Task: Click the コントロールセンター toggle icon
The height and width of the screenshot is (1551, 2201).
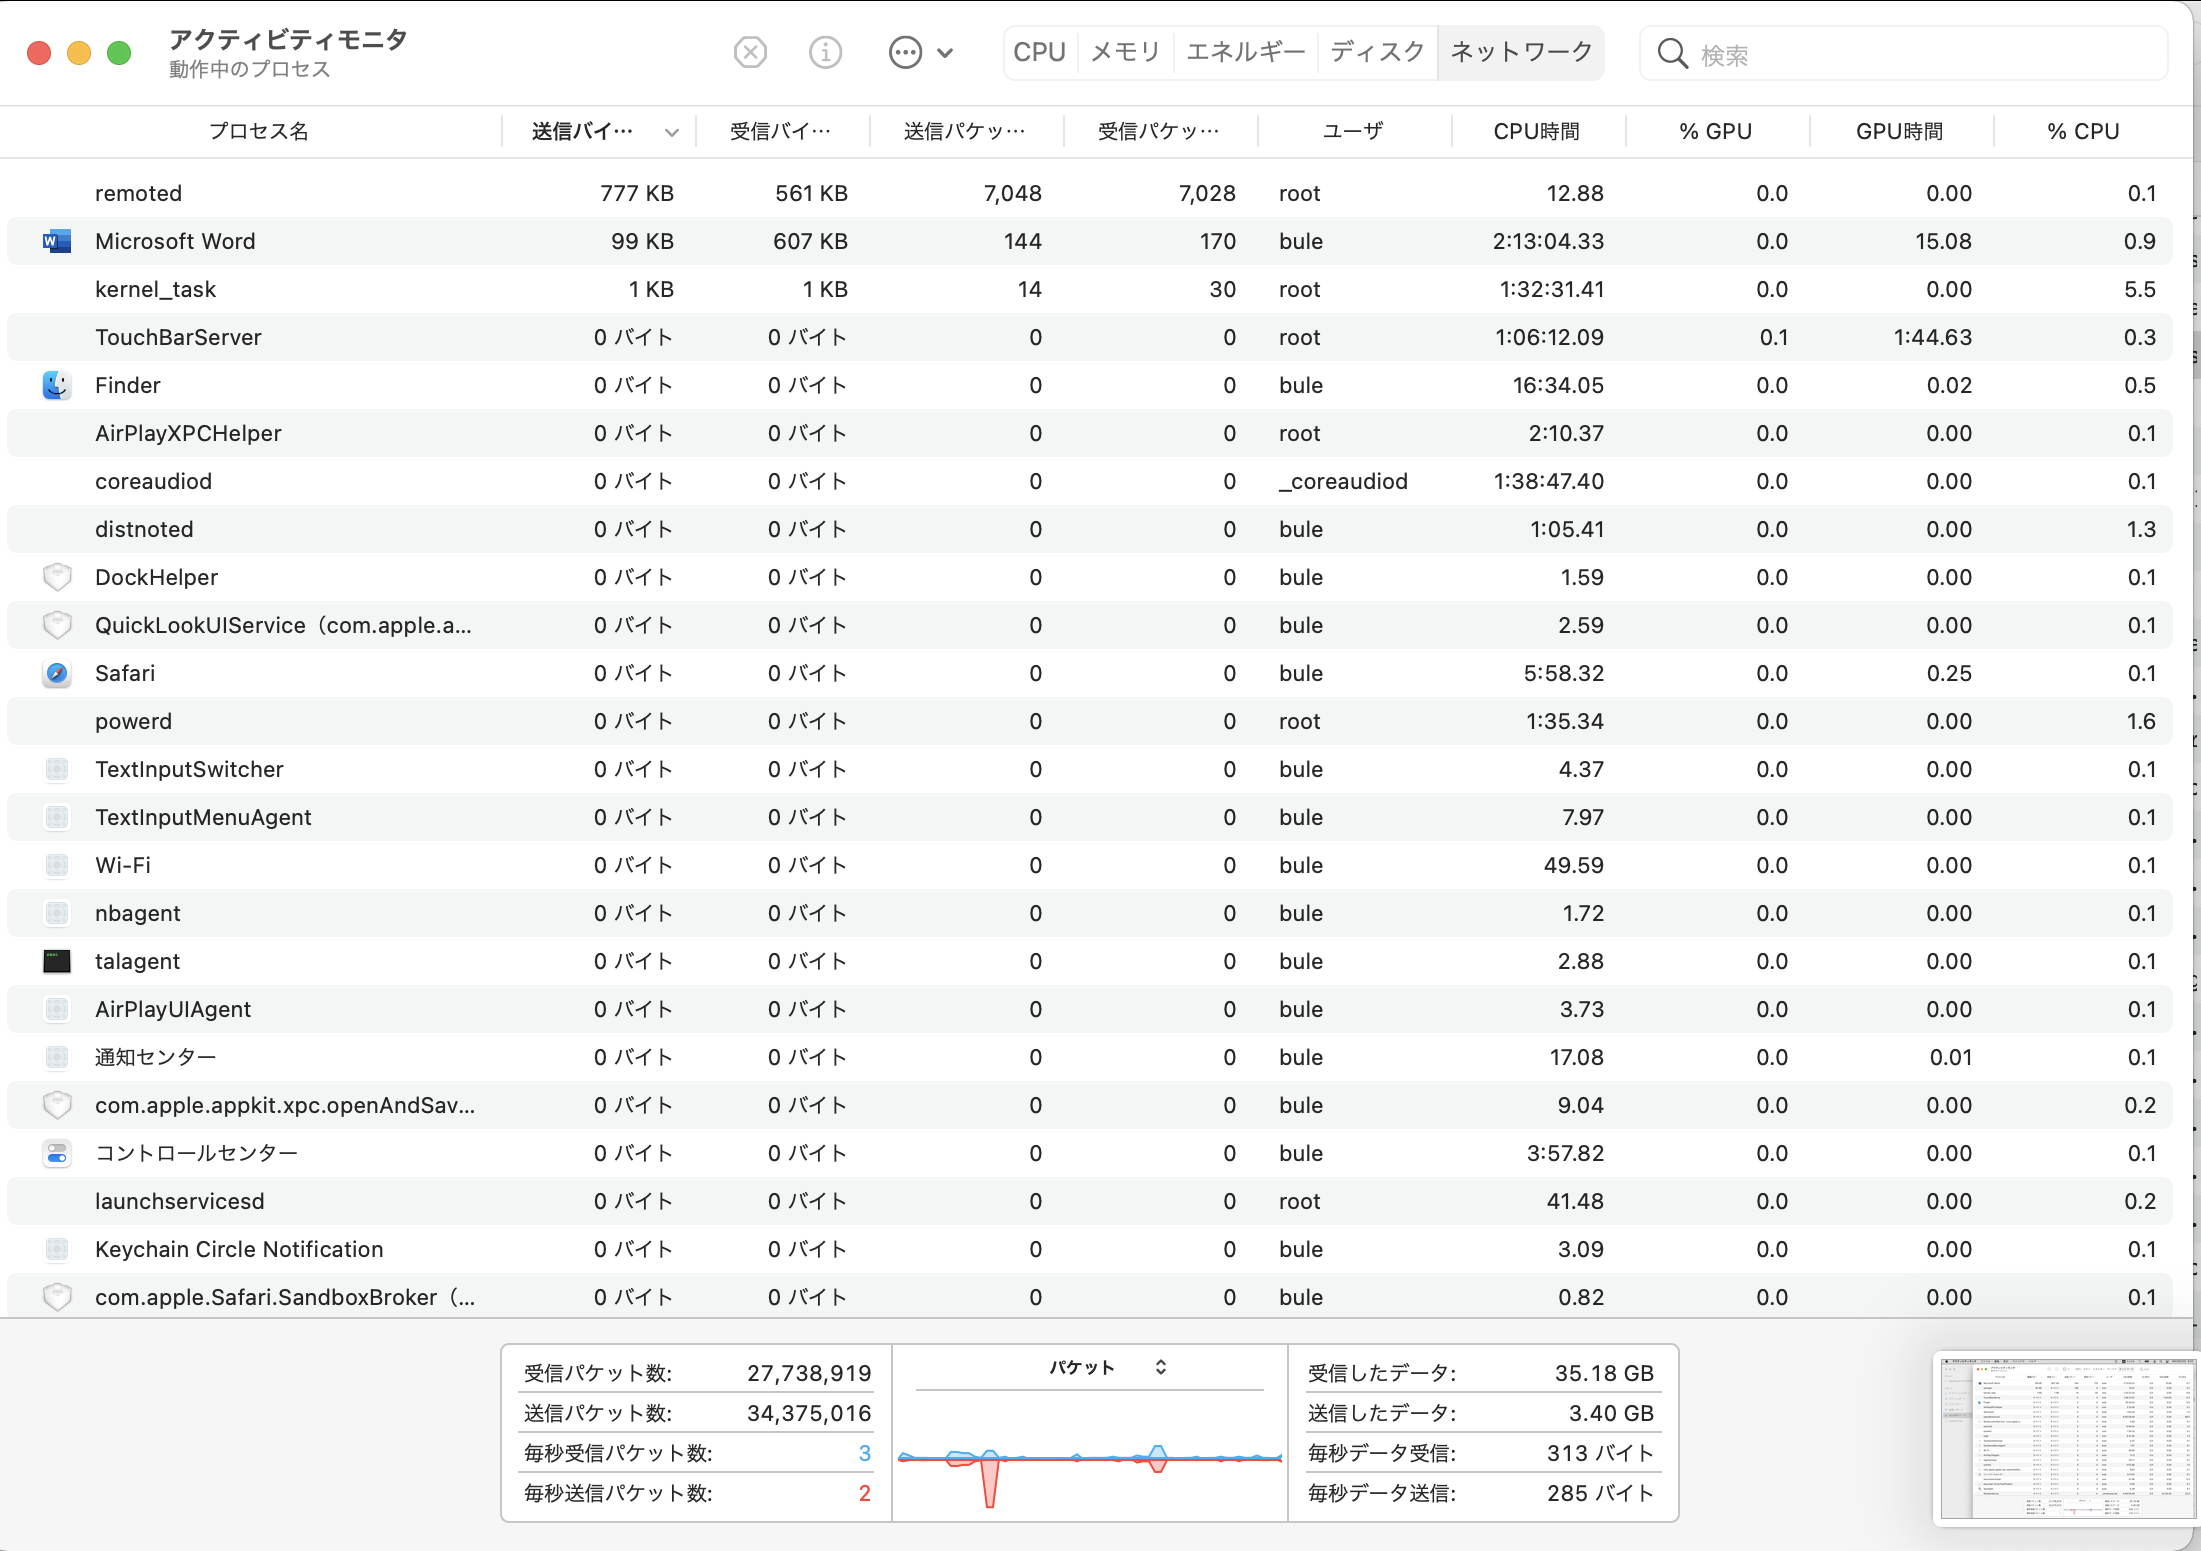Action: click(57, 1153)
